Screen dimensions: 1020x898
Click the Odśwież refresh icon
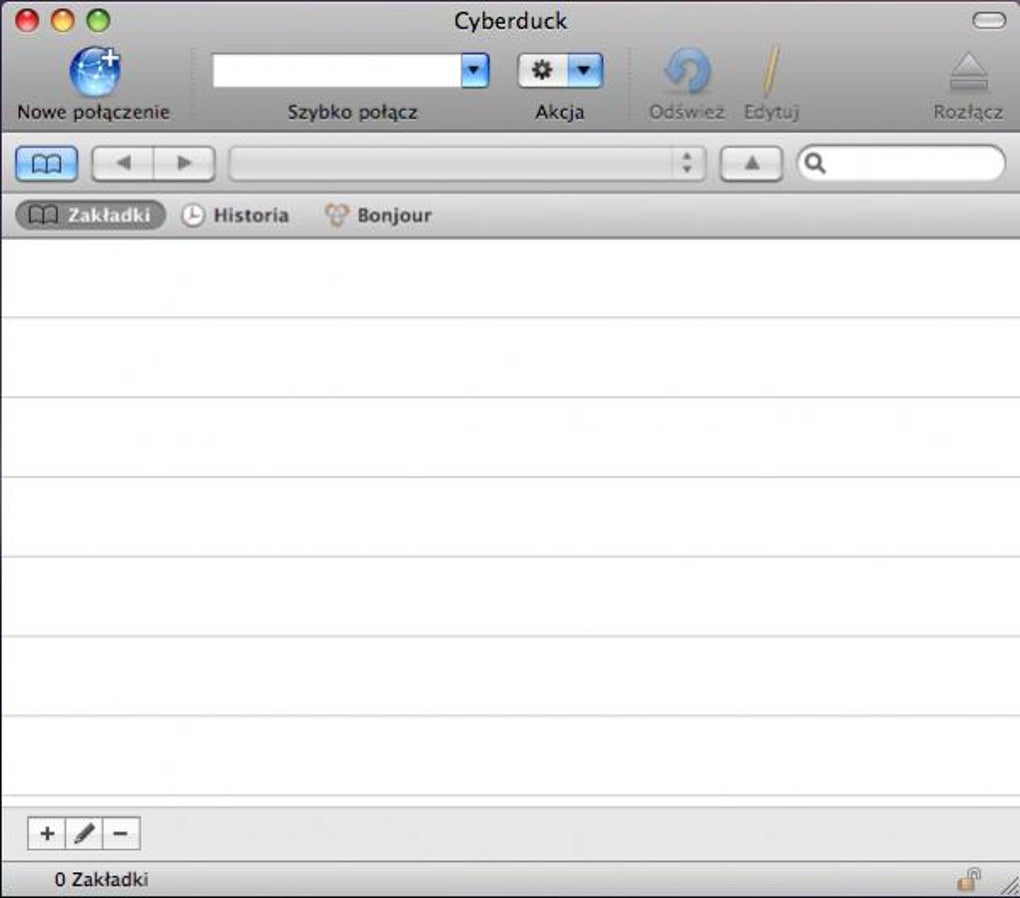point(687,71)
